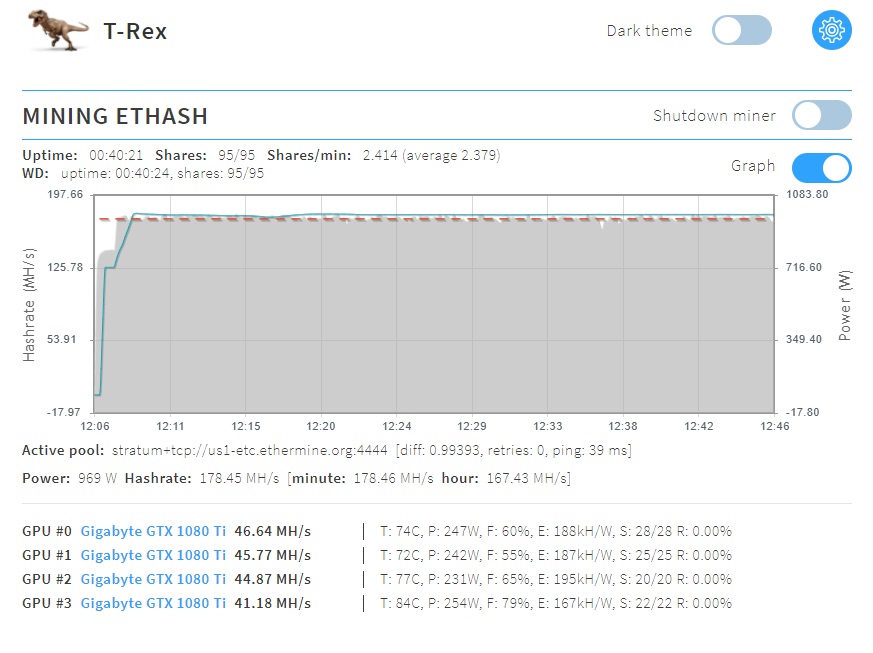Toggle the Shutdown miner switch
The height and width of the screenshot is (653, 873).
point(822,115)
